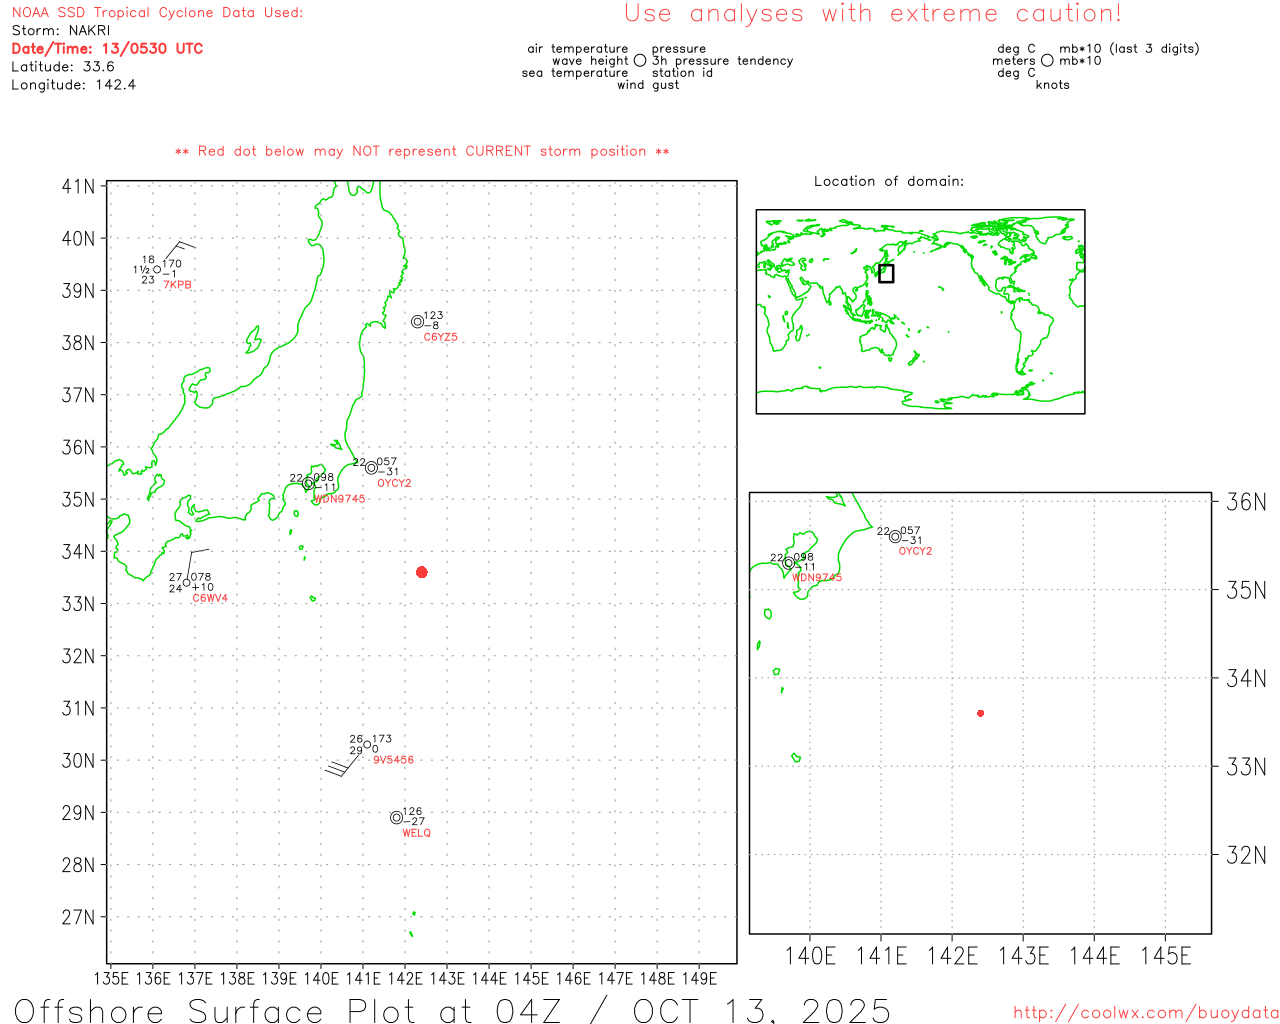Select the WDN9745 station marker on main map

[309, 484]
